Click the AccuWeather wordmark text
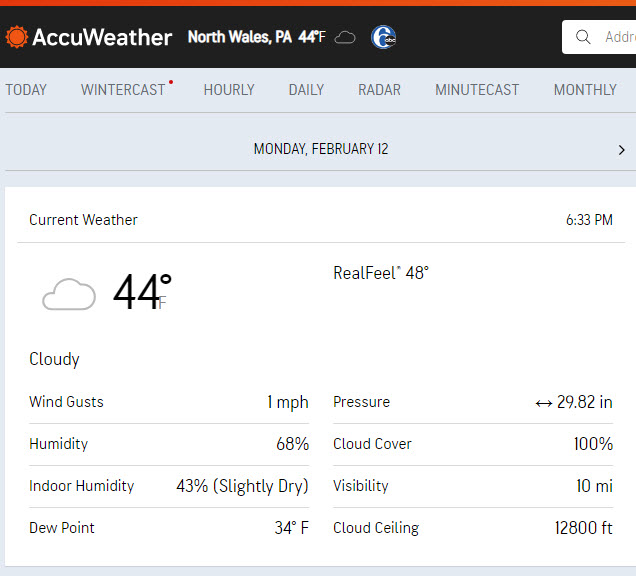 point(102,37)
